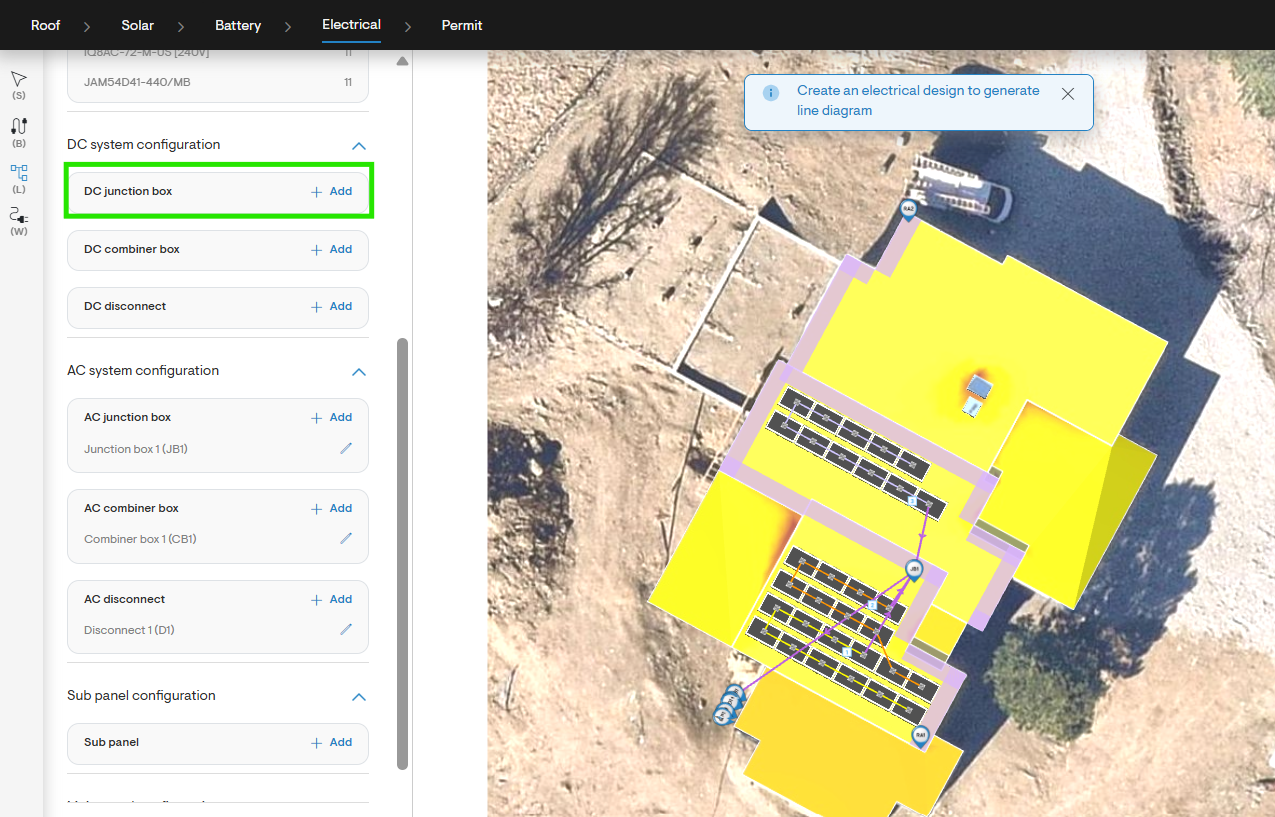The image size is (1275, 817).
Task: Go to the Battery step
Action: (x=237, y=25)
